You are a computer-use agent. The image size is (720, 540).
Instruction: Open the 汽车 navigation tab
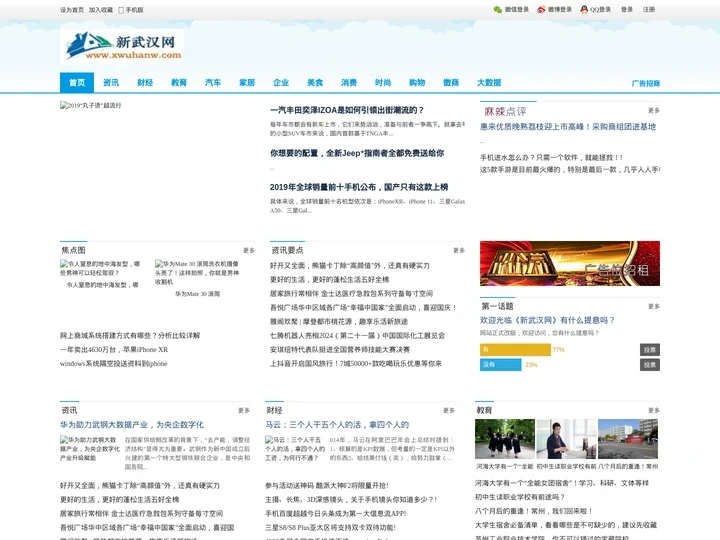[x=213, y=83]
